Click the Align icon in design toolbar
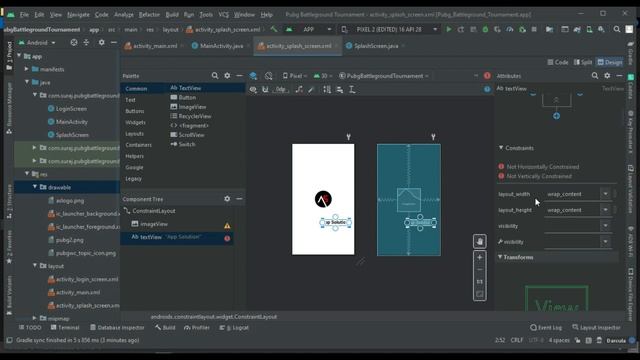The width and height of the screenshot is (640, 360). [339, 89]
